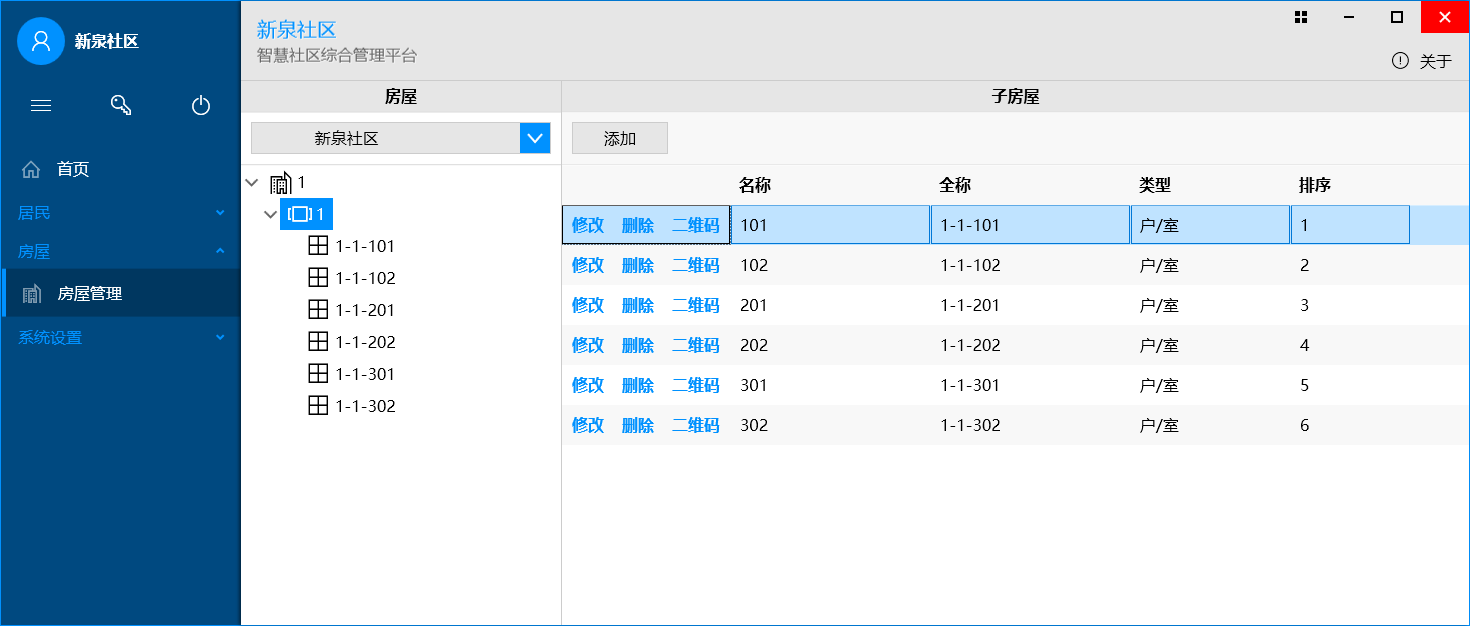Open the 新泉社区 community dropdown arrow
The width and height of the screenshot is (1470, 626).
tap(535, 138)
